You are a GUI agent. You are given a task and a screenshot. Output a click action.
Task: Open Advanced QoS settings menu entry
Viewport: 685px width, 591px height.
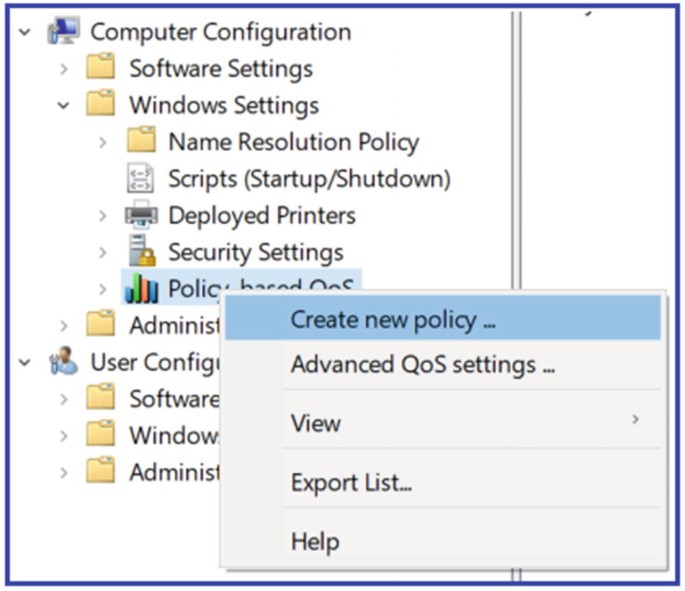coord(422,365)
